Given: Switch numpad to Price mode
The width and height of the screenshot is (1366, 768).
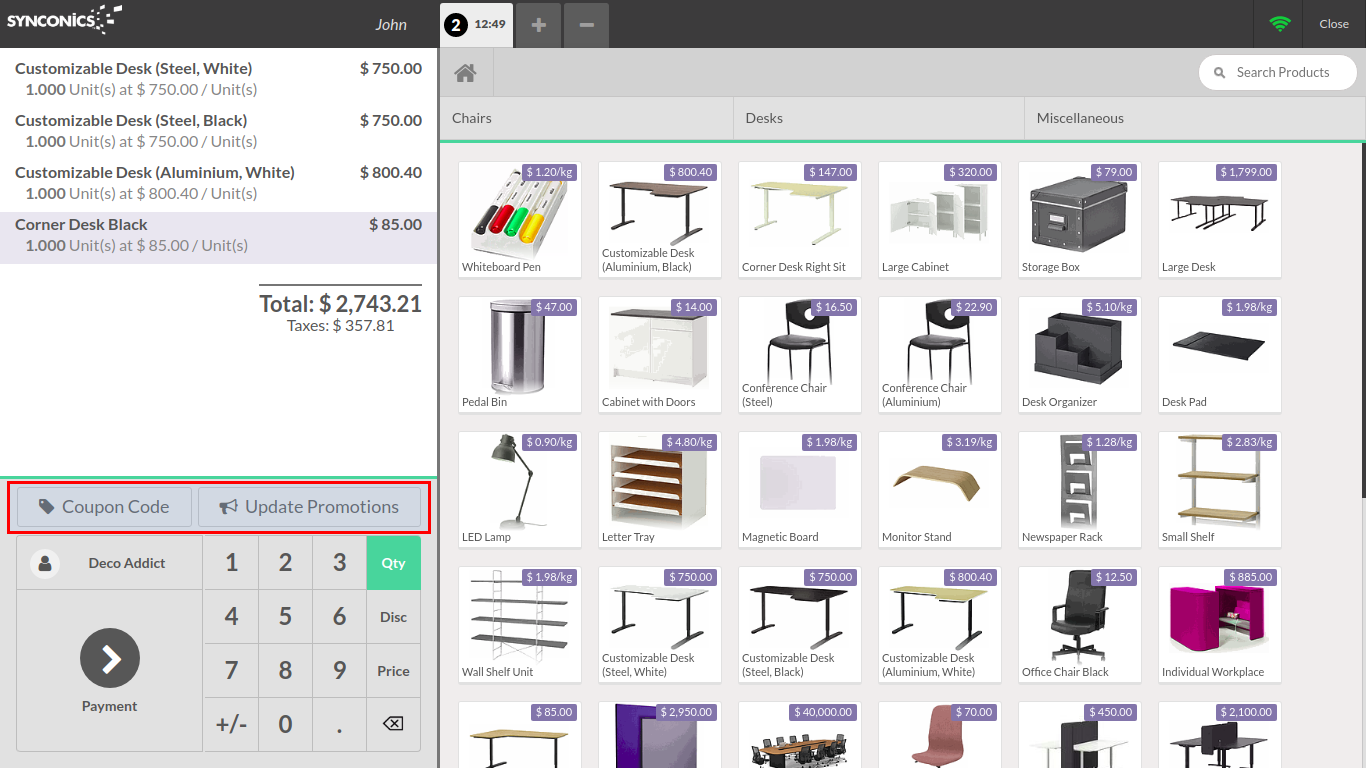Looking at the screenshot, I should pyautogui.click(x=393, y=671).
